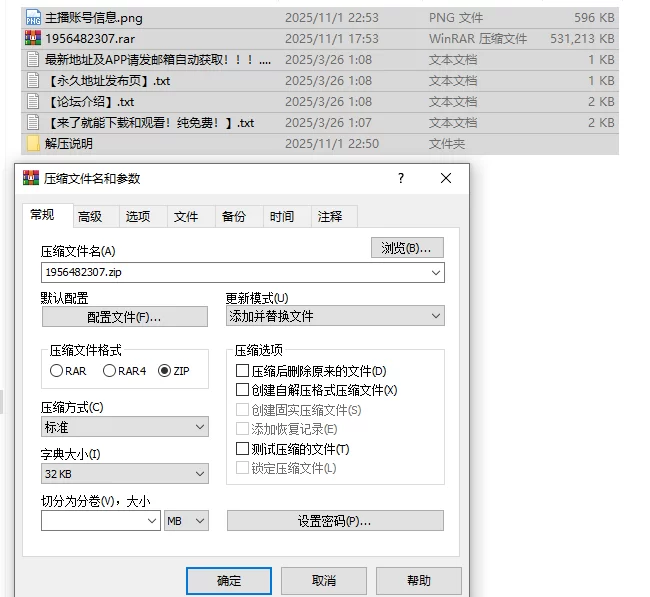
Task: Open the 字典大小 dropdown showing 32 KB
Action: [x=125, y=473]
